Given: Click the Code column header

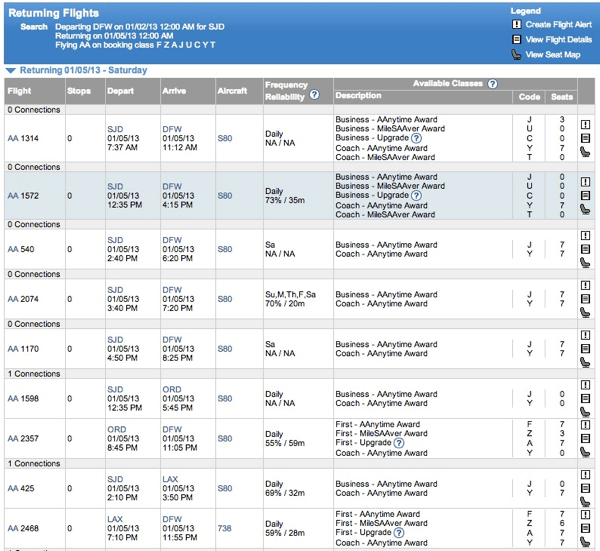Looking at the screenshot, I should click(x=529, y=97).
